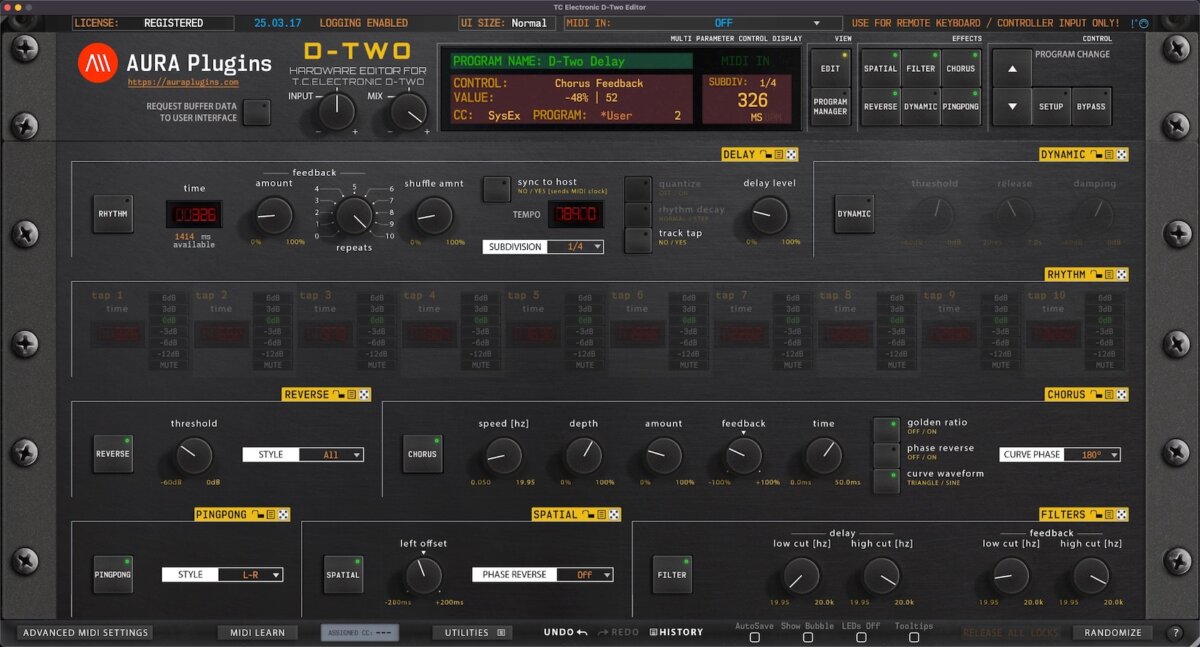Enable the Tooltips checkbox

[x=913, y=637]
